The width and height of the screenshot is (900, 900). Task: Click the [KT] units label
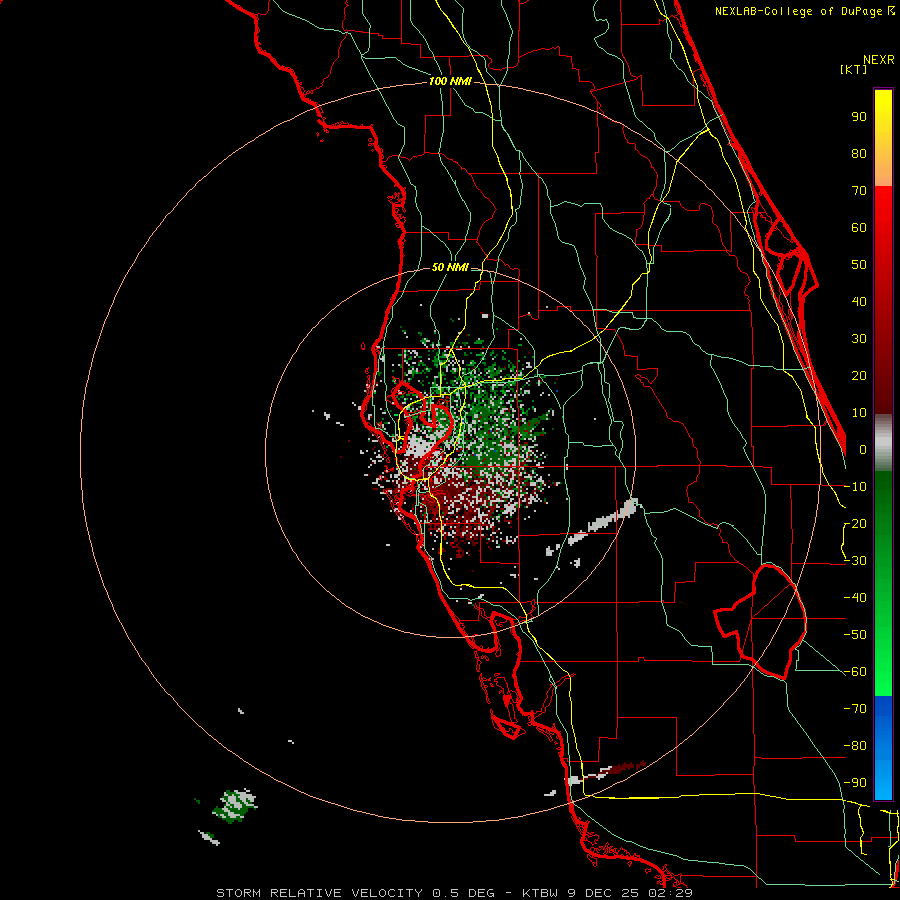point(854,69)
